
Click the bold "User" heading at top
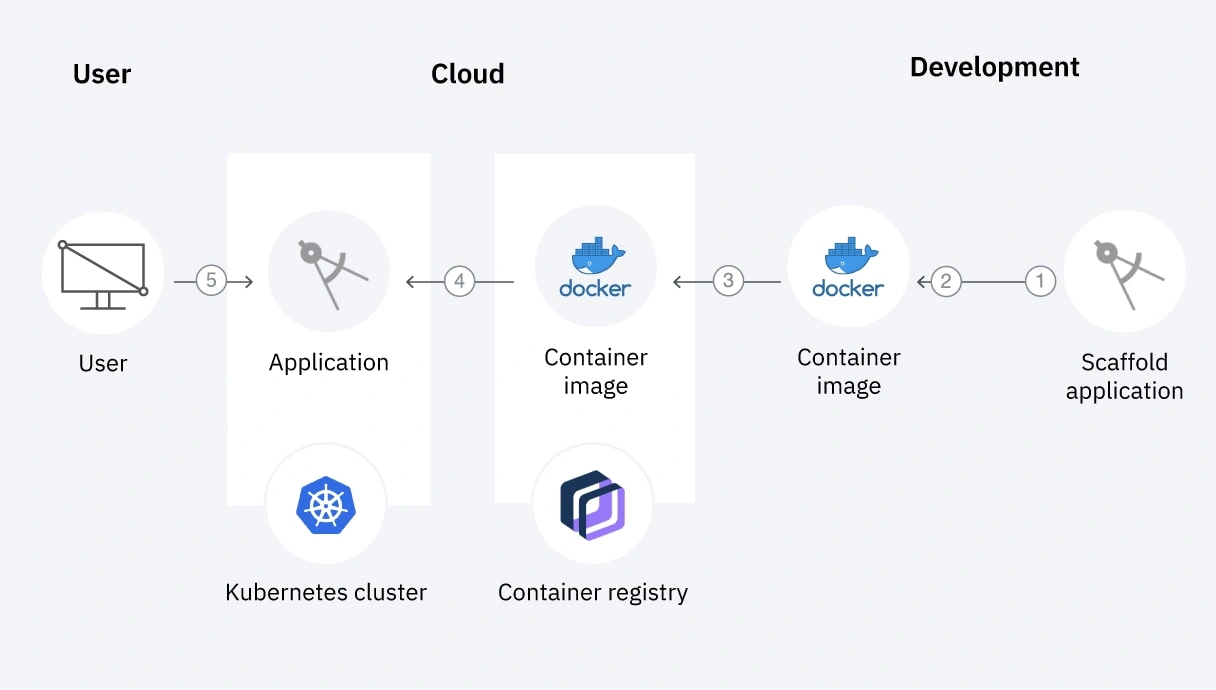pos(102,74)
